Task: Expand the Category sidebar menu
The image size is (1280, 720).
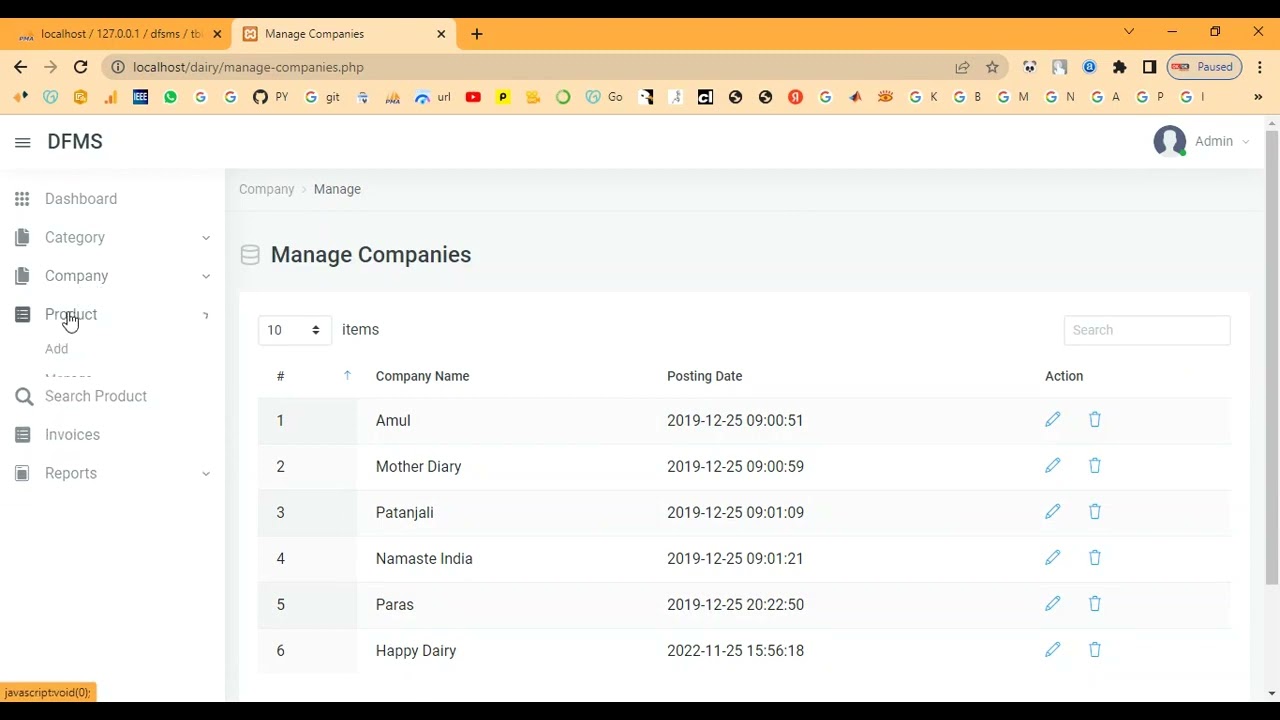Action: [x=112, y=237]
